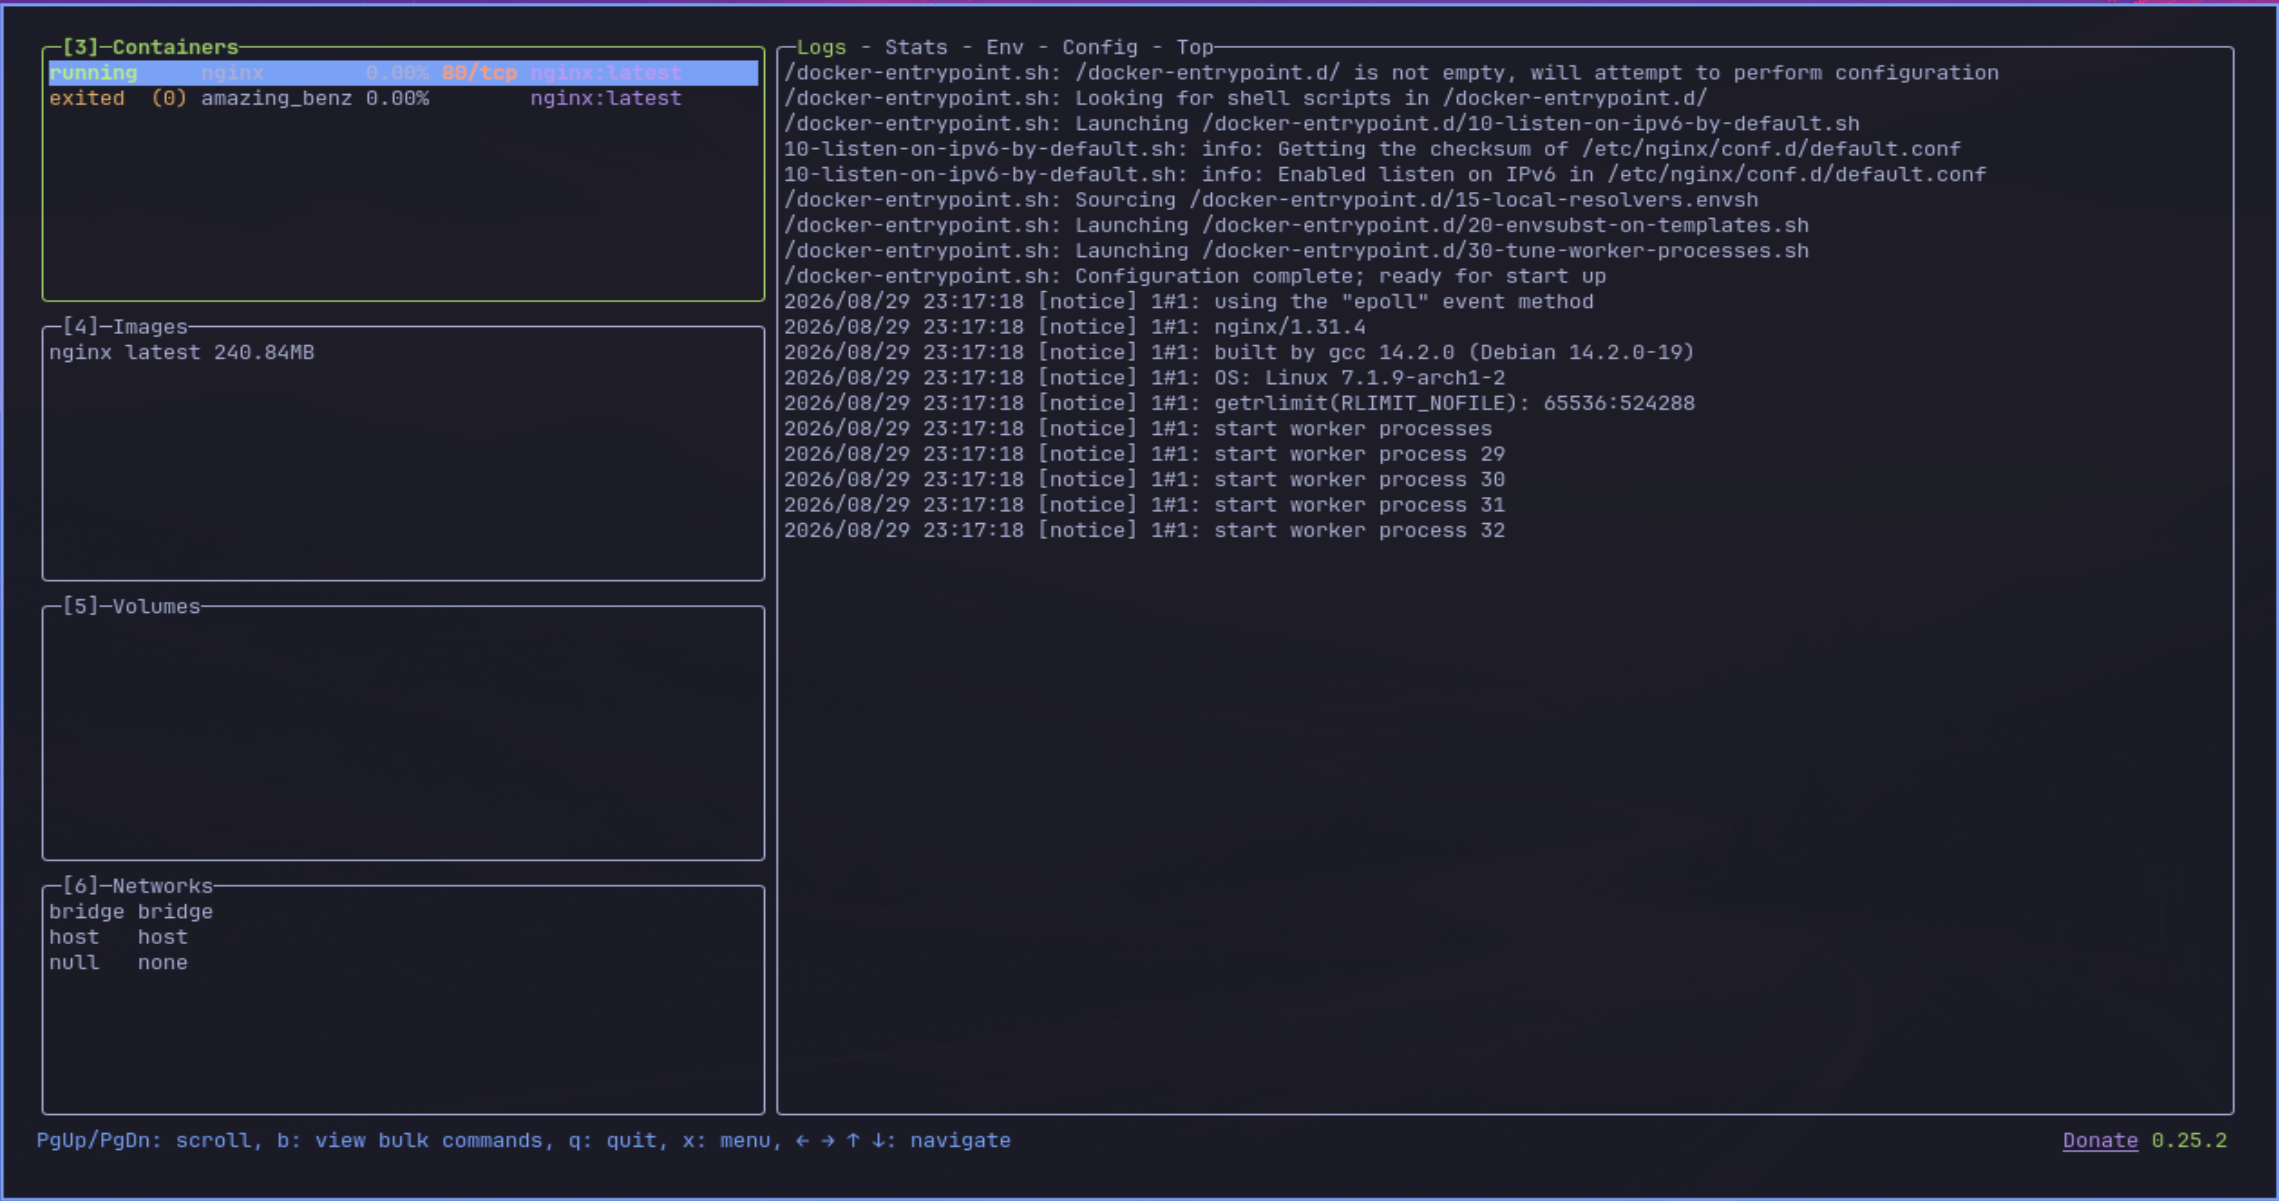2279x1201 pixels.
Task: Click the 'b: view bulk commands' hint
Action: click(410, 1141)
